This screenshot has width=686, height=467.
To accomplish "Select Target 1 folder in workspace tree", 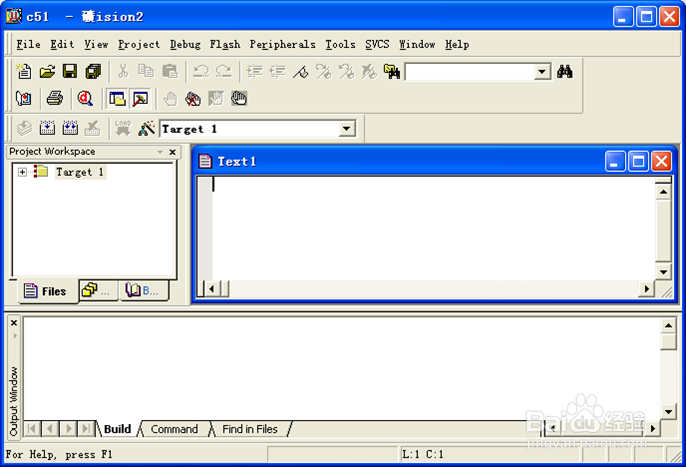I will [x=80, y=172].
